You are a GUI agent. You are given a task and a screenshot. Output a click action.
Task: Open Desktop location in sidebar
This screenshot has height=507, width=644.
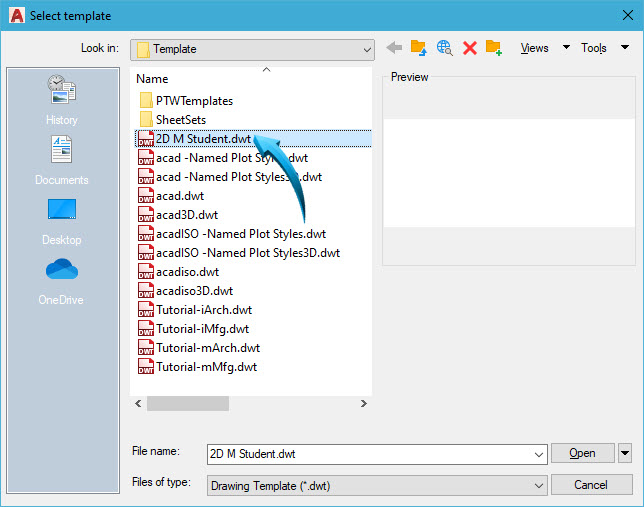coord(62,222)
